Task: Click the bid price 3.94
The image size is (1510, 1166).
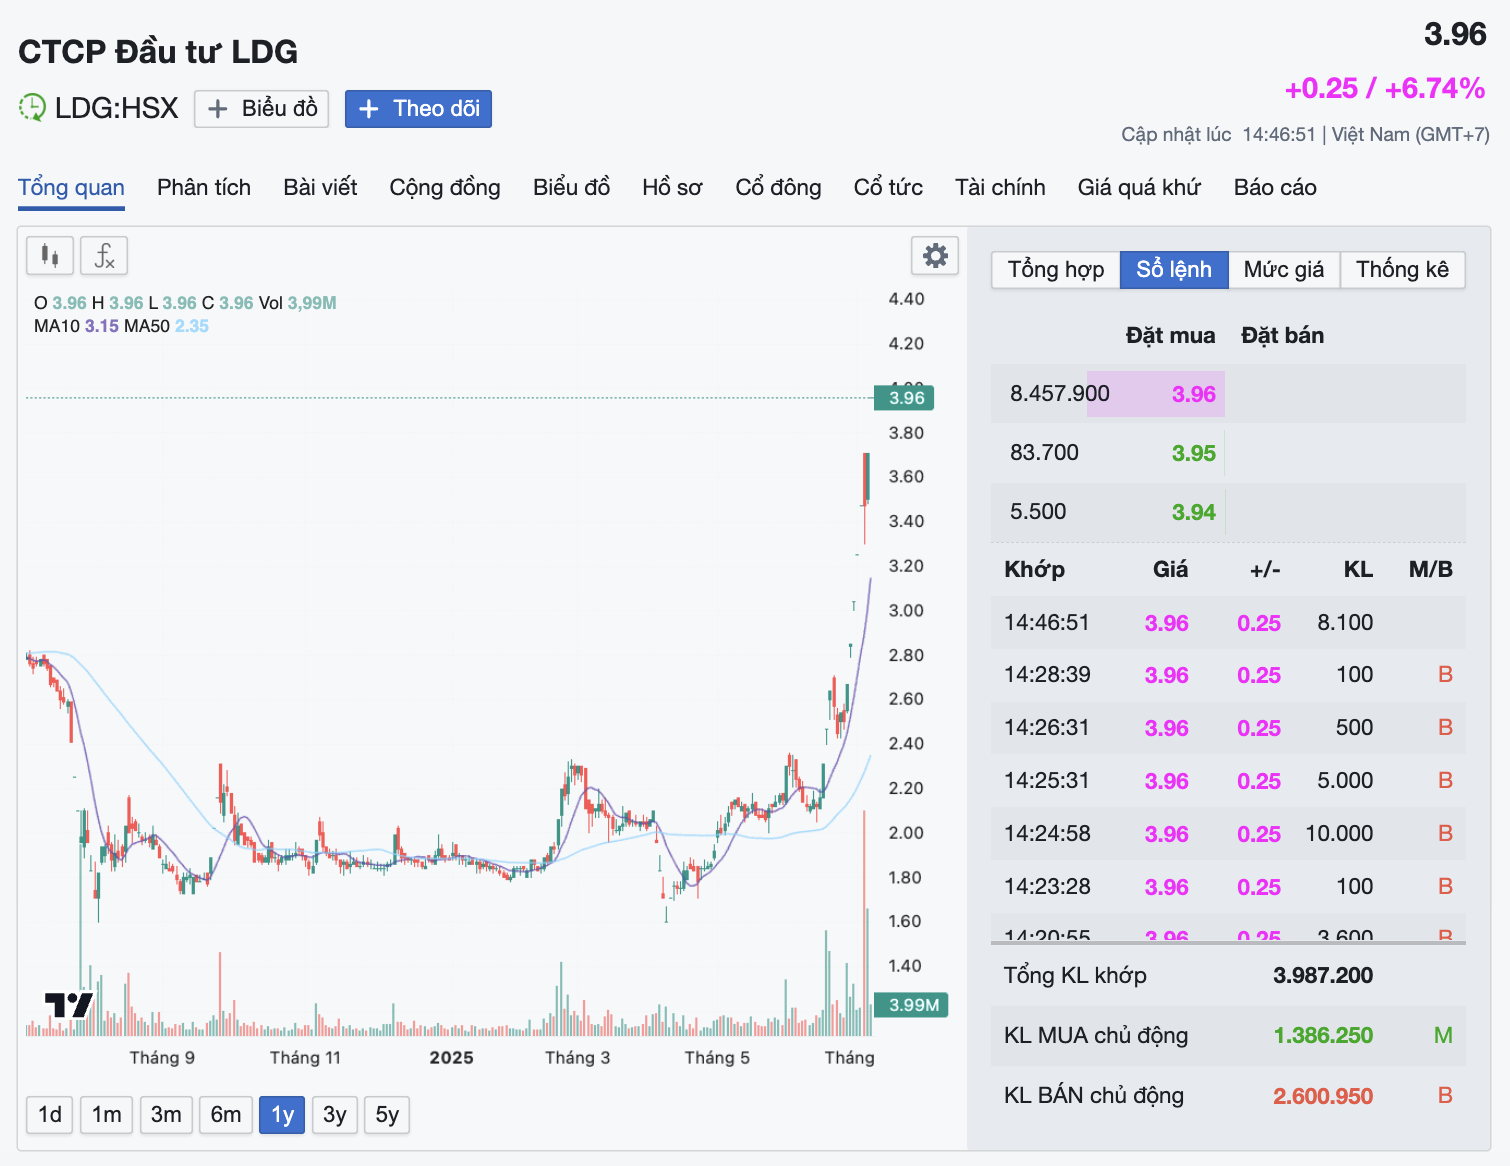Action: pos(1193,512)
